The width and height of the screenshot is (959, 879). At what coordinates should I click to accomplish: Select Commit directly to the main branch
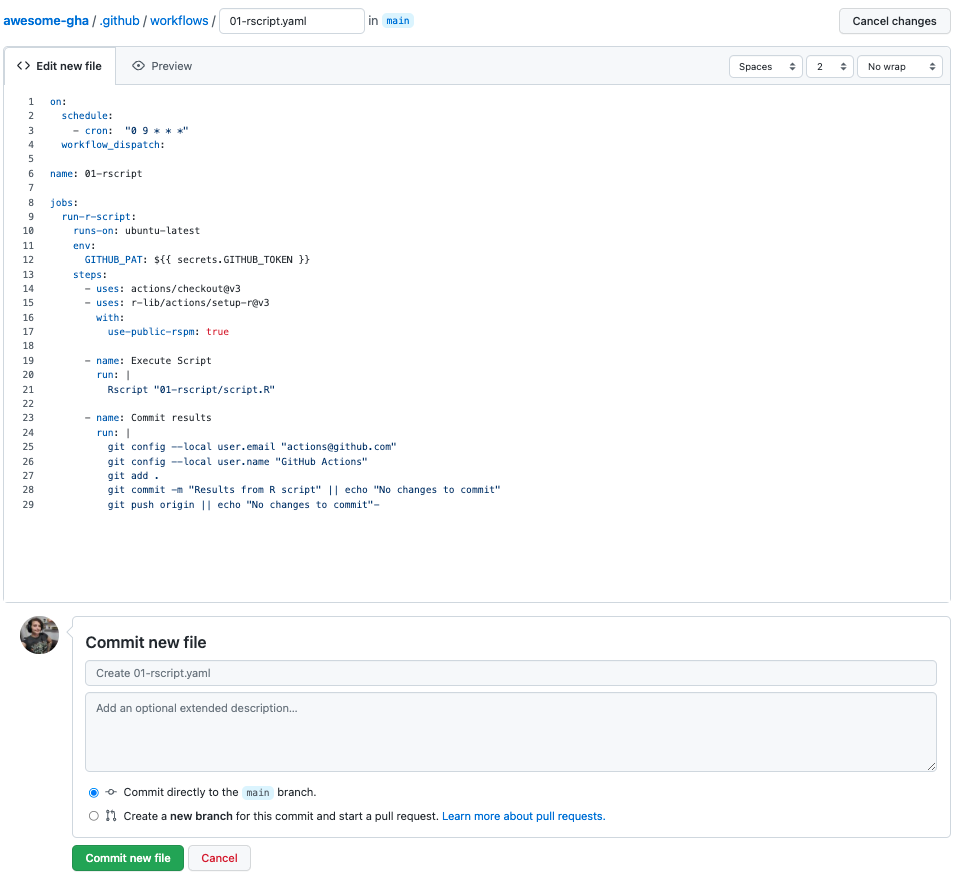click(94, 792)
